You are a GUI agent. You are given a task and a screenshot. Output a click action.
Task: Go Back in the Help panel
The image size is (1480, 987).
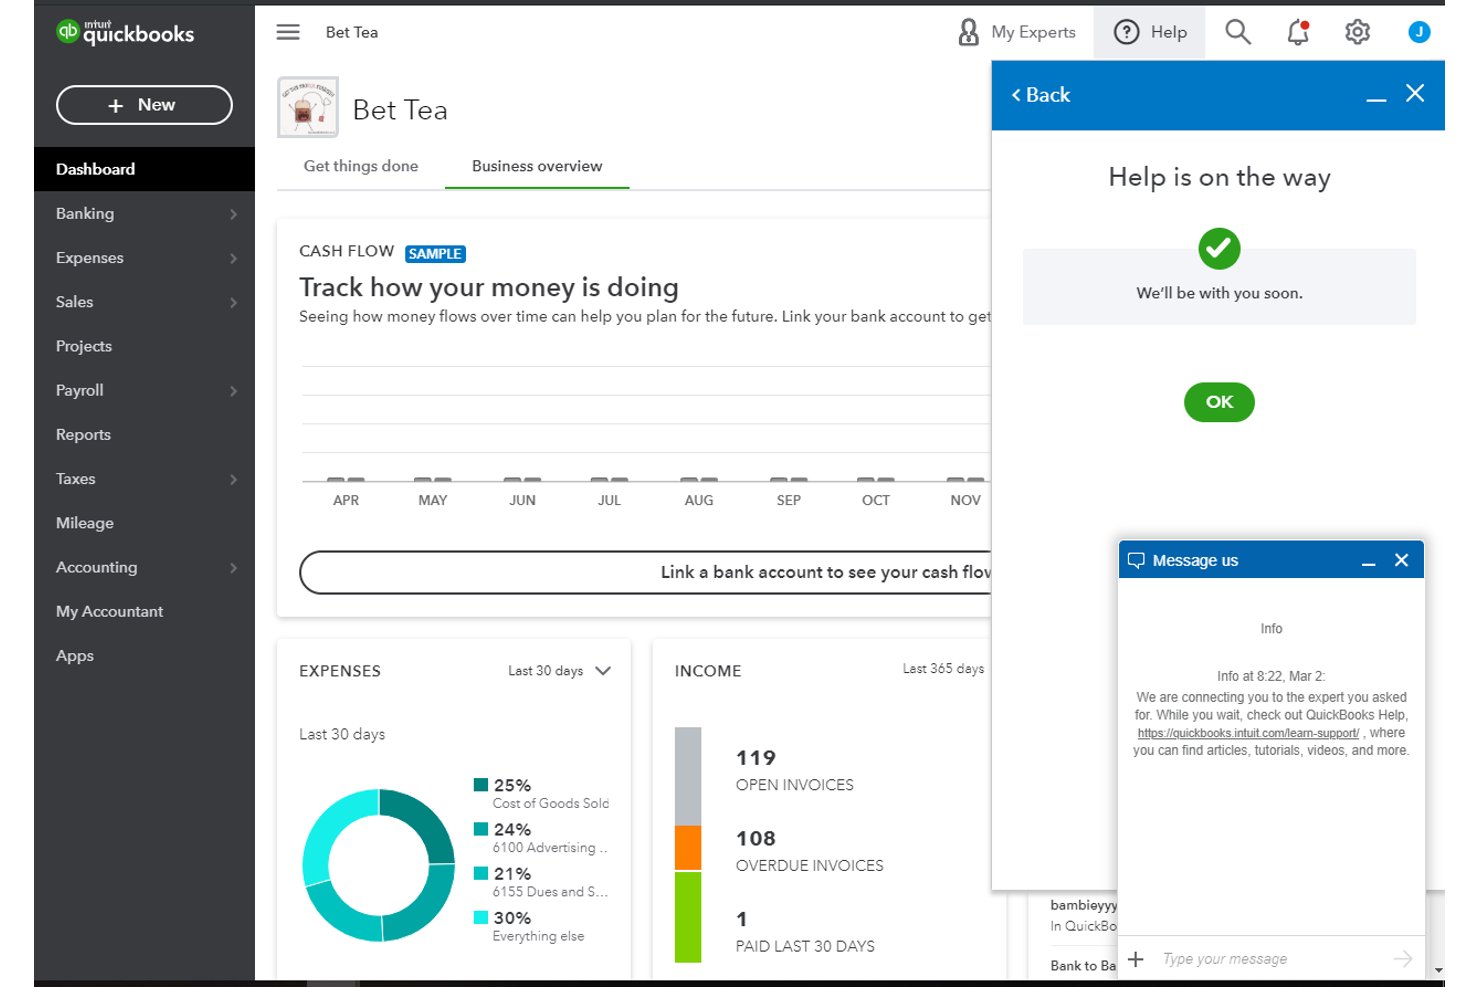point(1040,95)
